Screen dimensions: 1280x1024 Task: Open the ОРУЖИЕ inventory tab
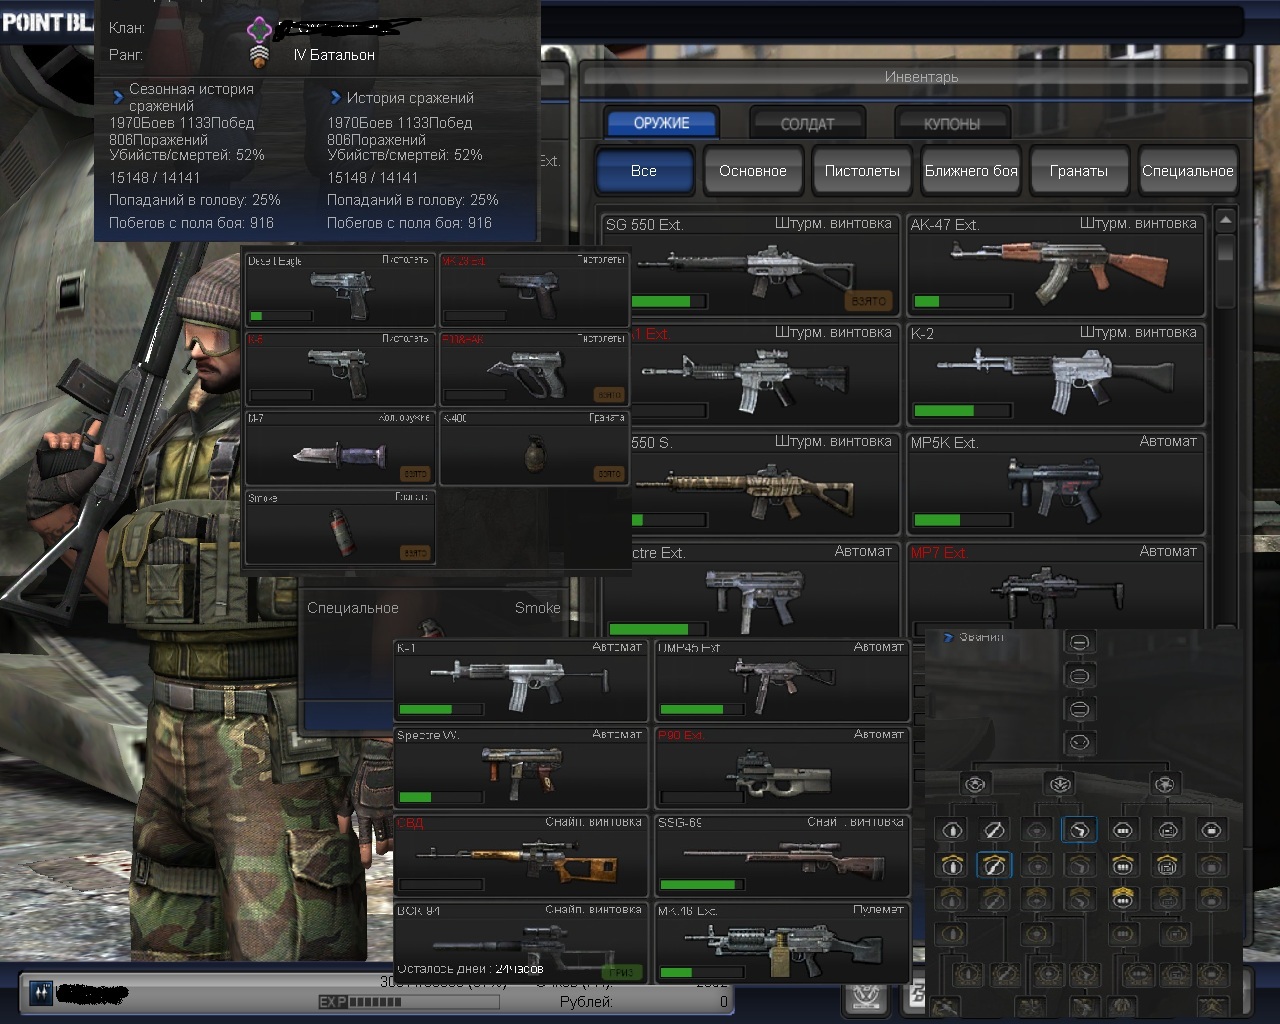click(x=661, y=123)
